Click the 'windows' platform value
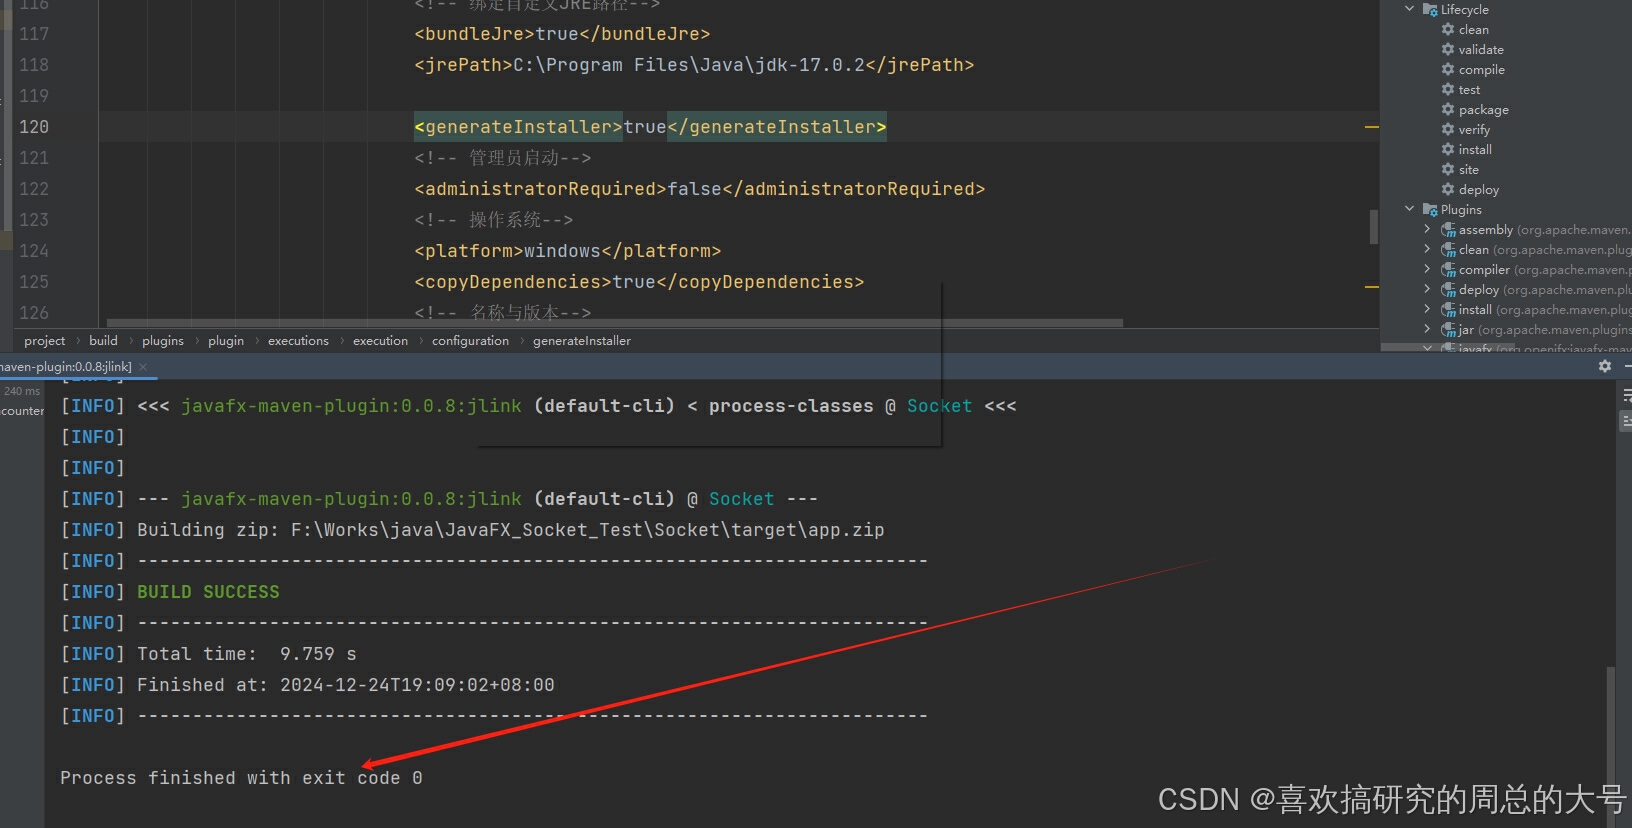Viewport: 1632px width, 828px height. [x=562, y=251]
